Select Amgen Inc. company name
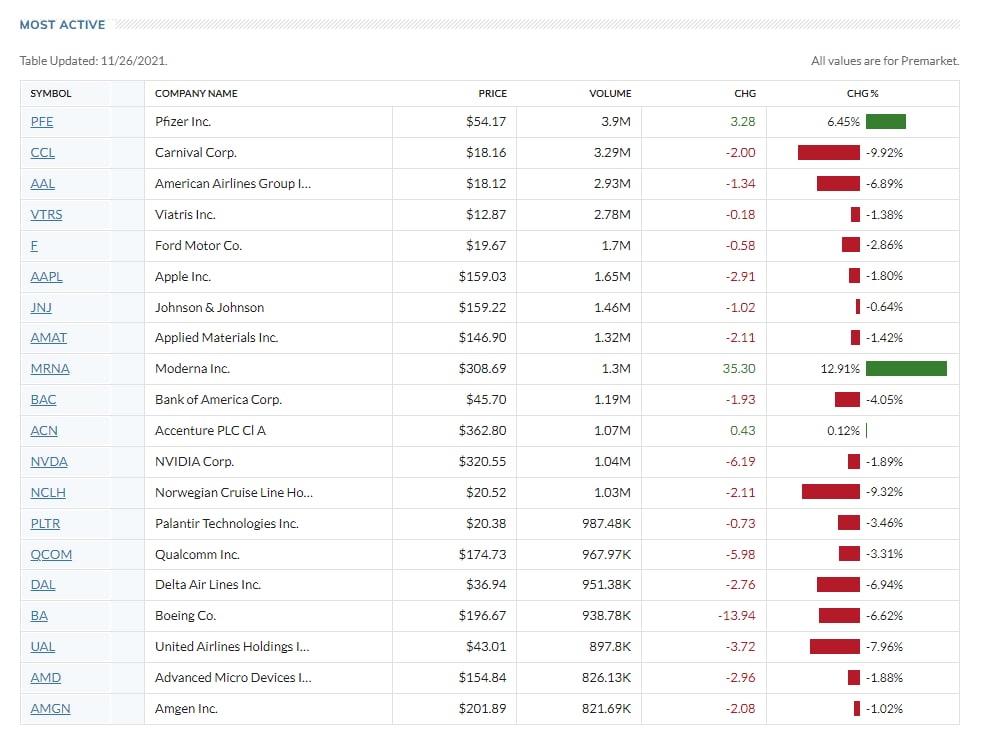 186,709
